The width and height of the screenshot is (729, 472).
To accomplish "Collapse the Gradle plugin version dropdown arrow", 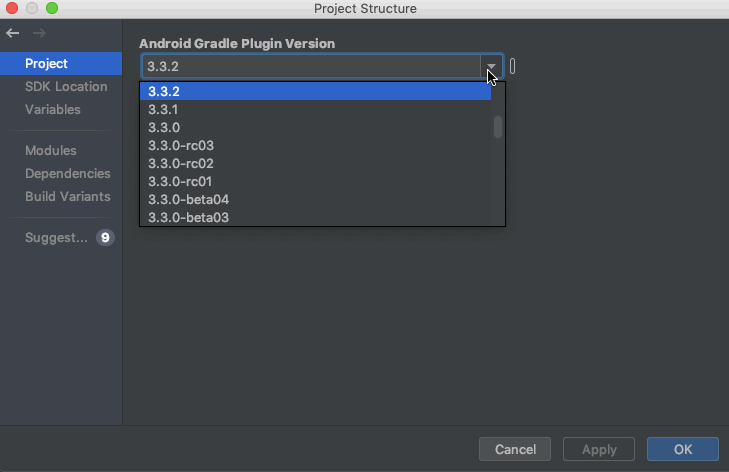I will coord(491,66).
